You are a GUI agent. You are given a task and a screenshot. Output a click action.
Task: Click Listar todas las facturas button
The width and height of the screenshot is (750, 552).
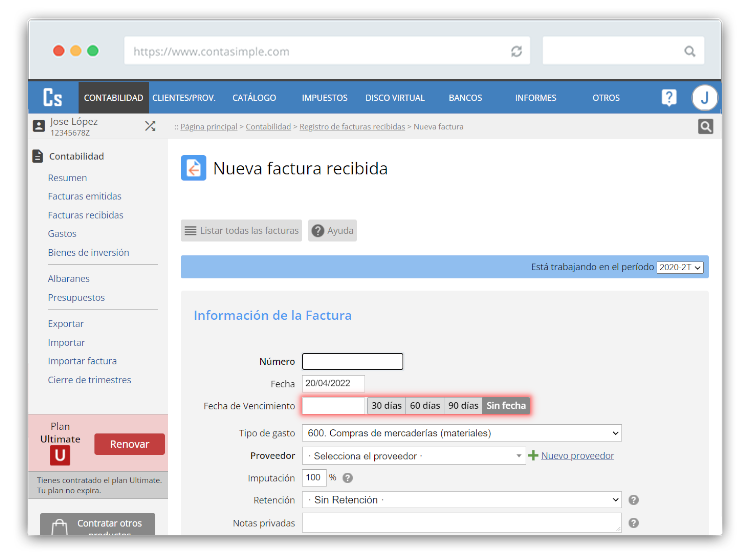click(x=242, y=231)
